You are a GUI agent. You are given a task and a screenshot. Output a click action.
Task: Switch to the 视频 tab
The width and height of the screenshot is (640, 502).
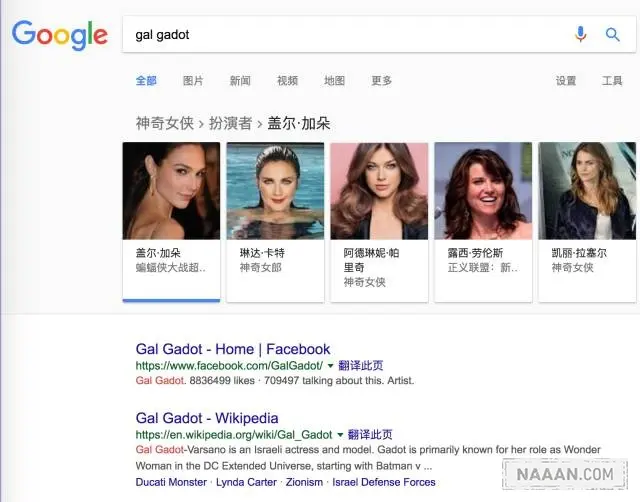(287, 81)
